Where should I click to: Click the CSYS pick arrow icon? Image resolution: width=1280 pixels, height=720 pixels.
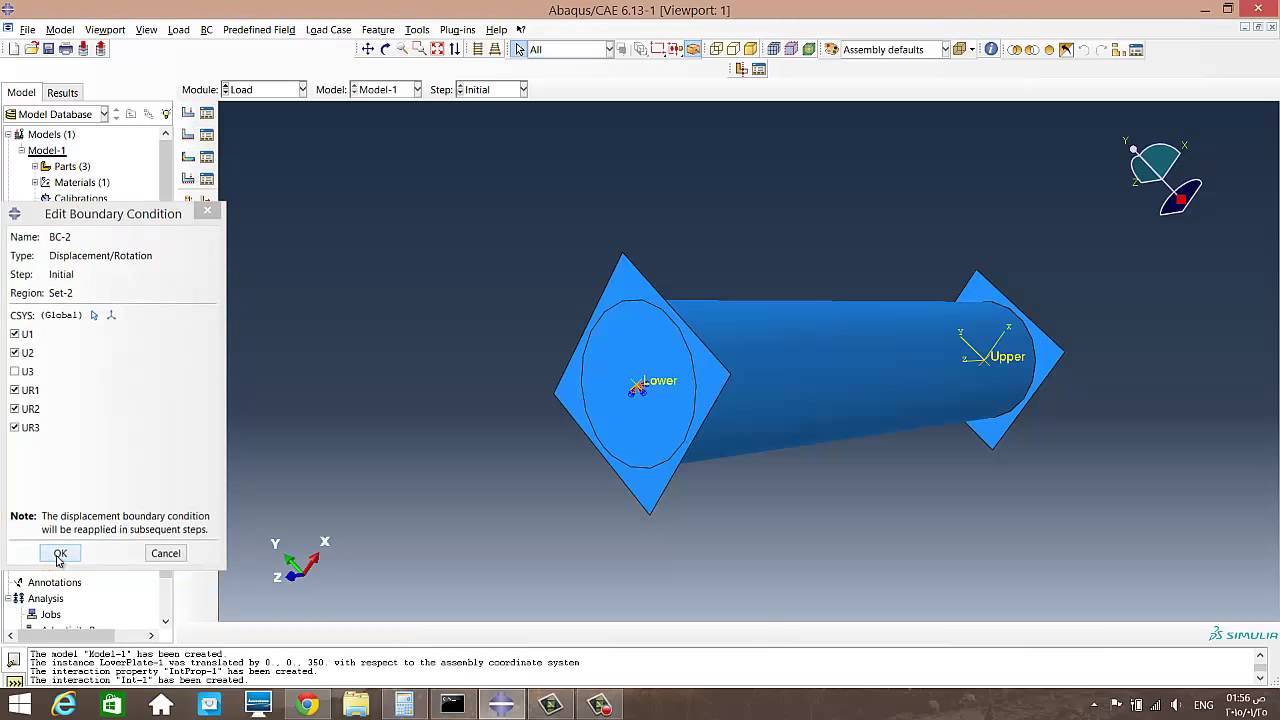tap(94, 315)
